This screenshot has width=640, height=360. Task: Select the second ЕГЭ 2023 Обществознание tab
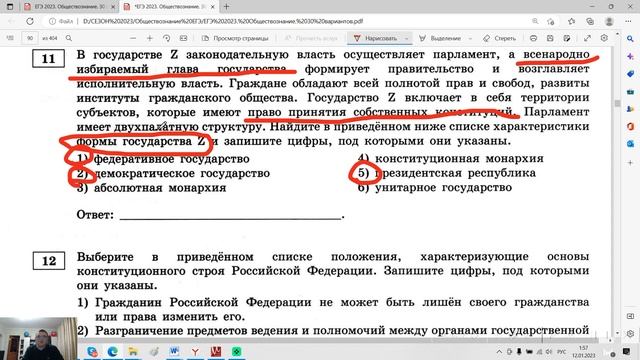coord(169,7)
